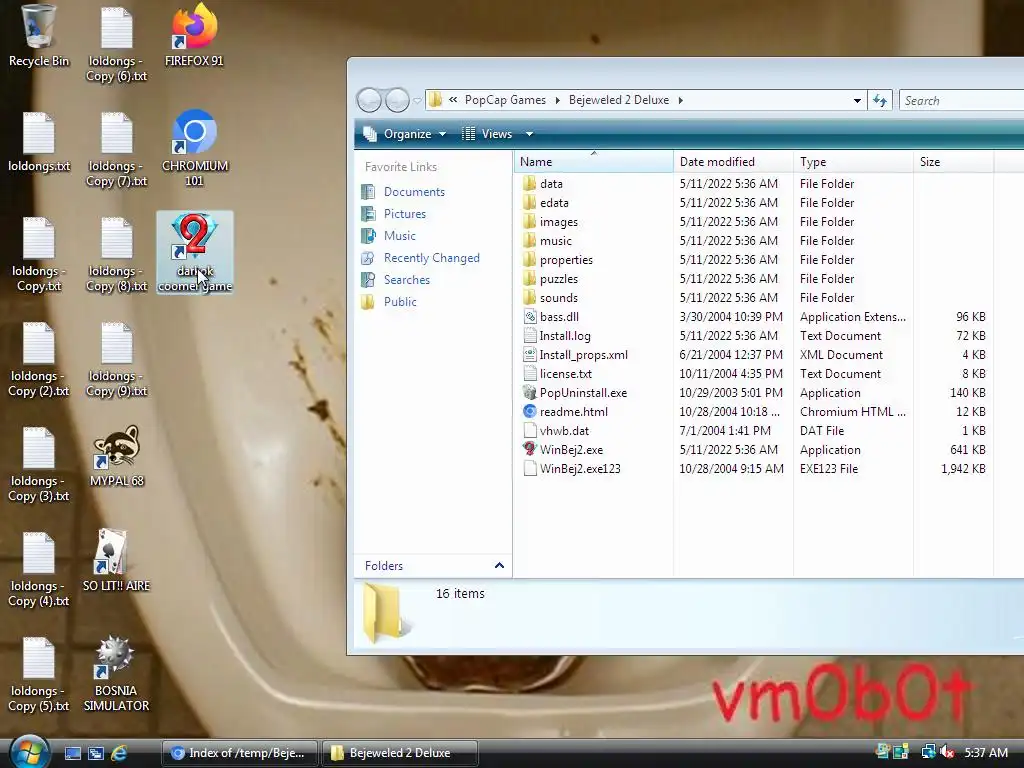Click the Explorer Forward navigation button
The width and height of the screenshot is (1024, 768).
coord(397,100)
